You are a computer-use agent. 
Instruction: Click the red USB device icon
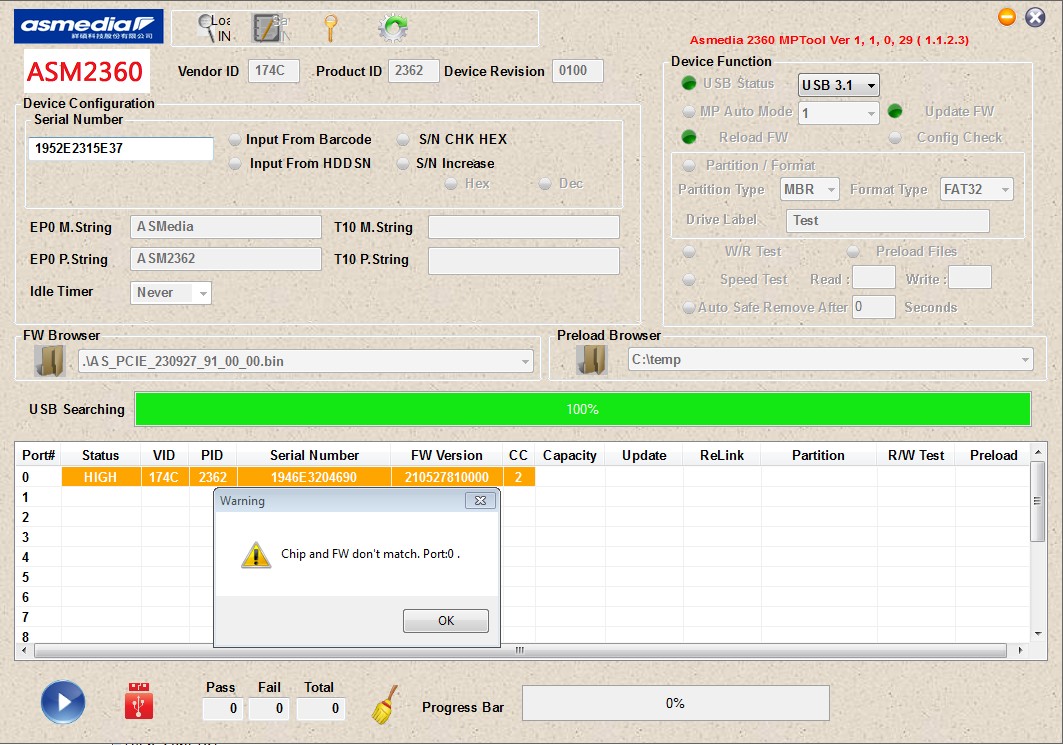click(139, 700)
